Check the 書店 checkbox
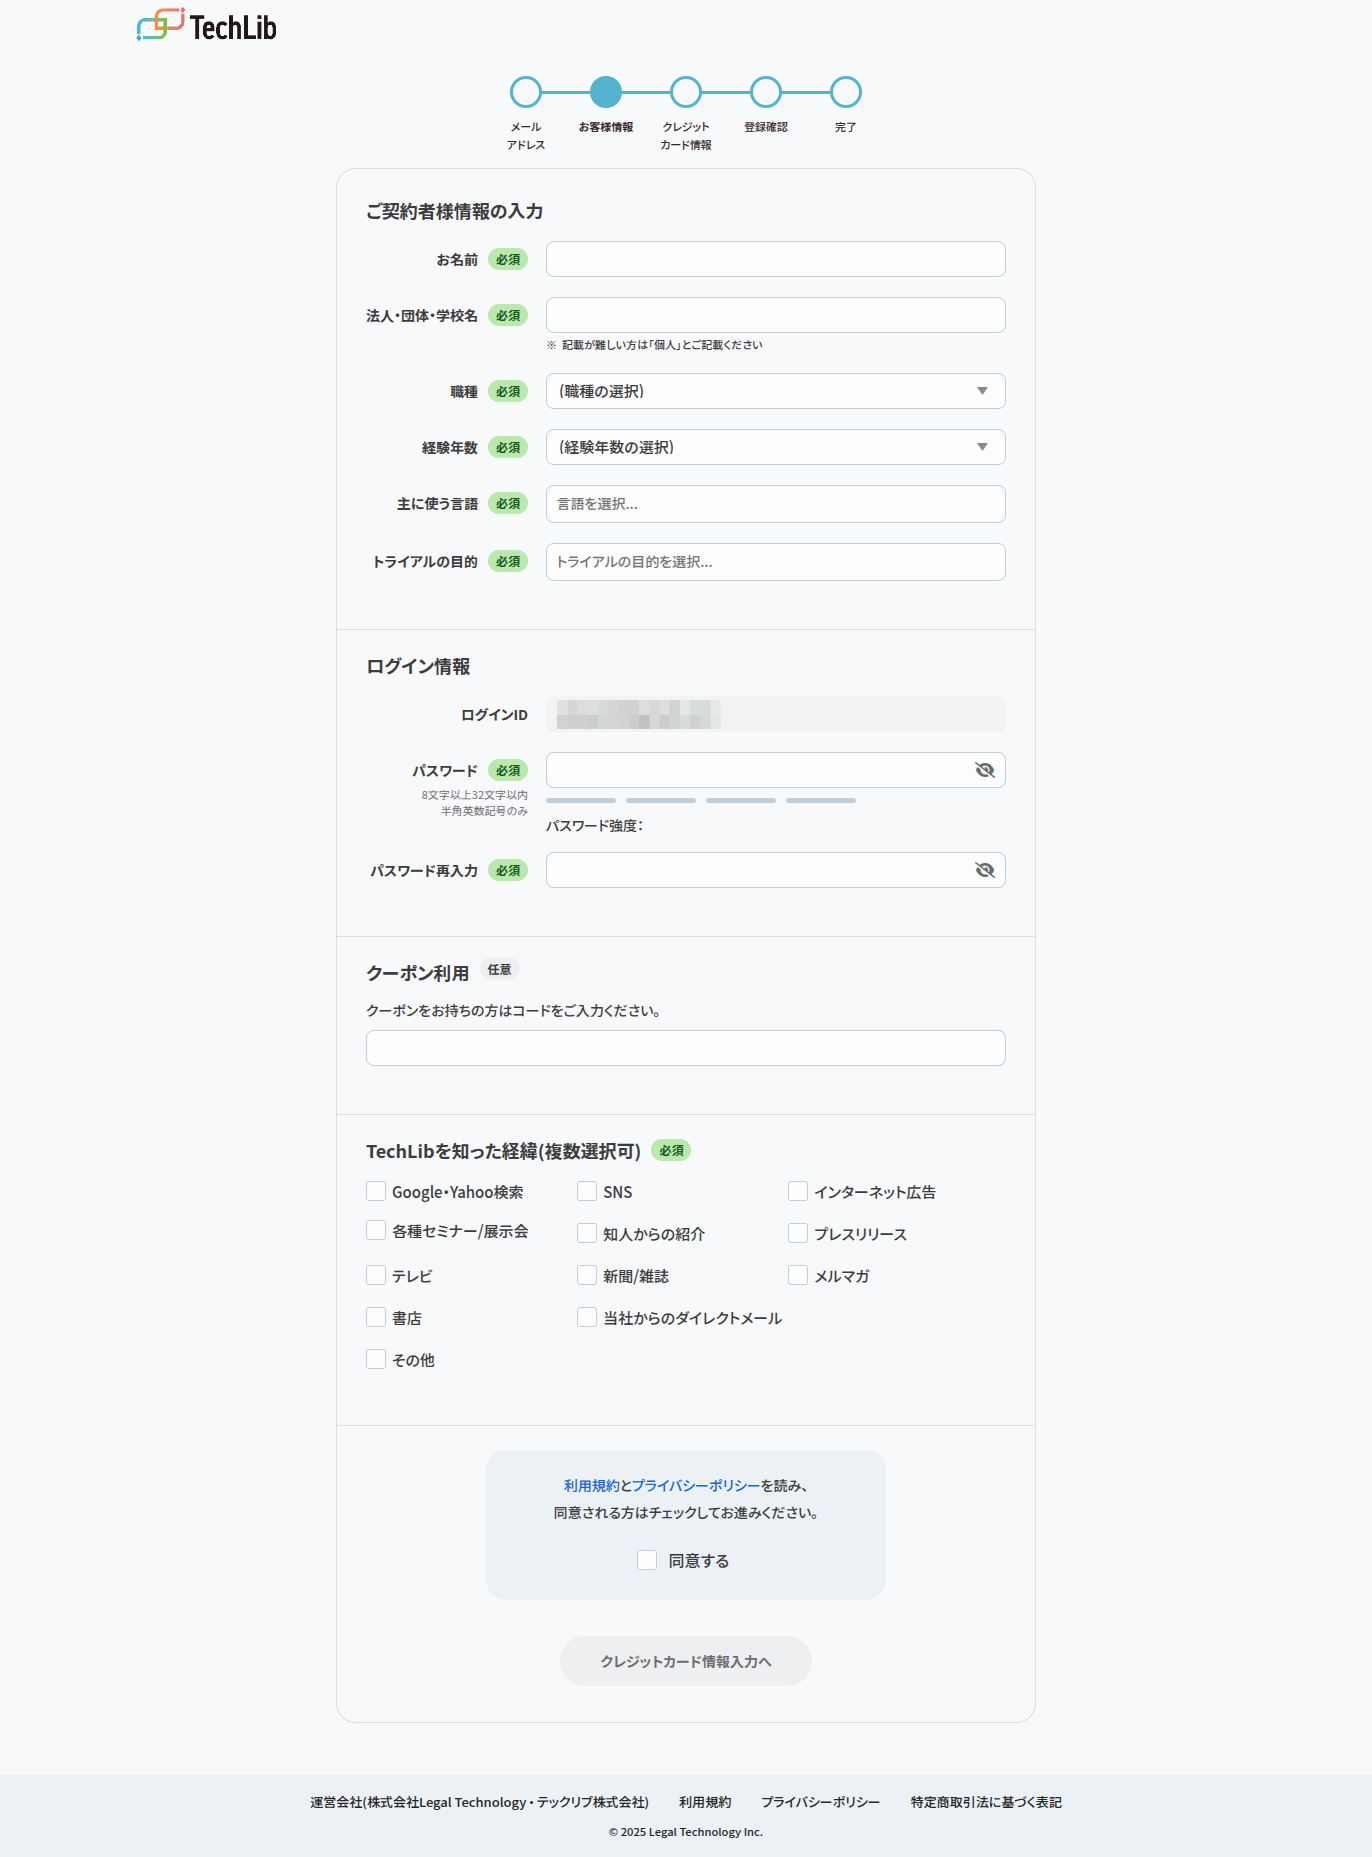1372x1857 pixels. [376, 1317]
